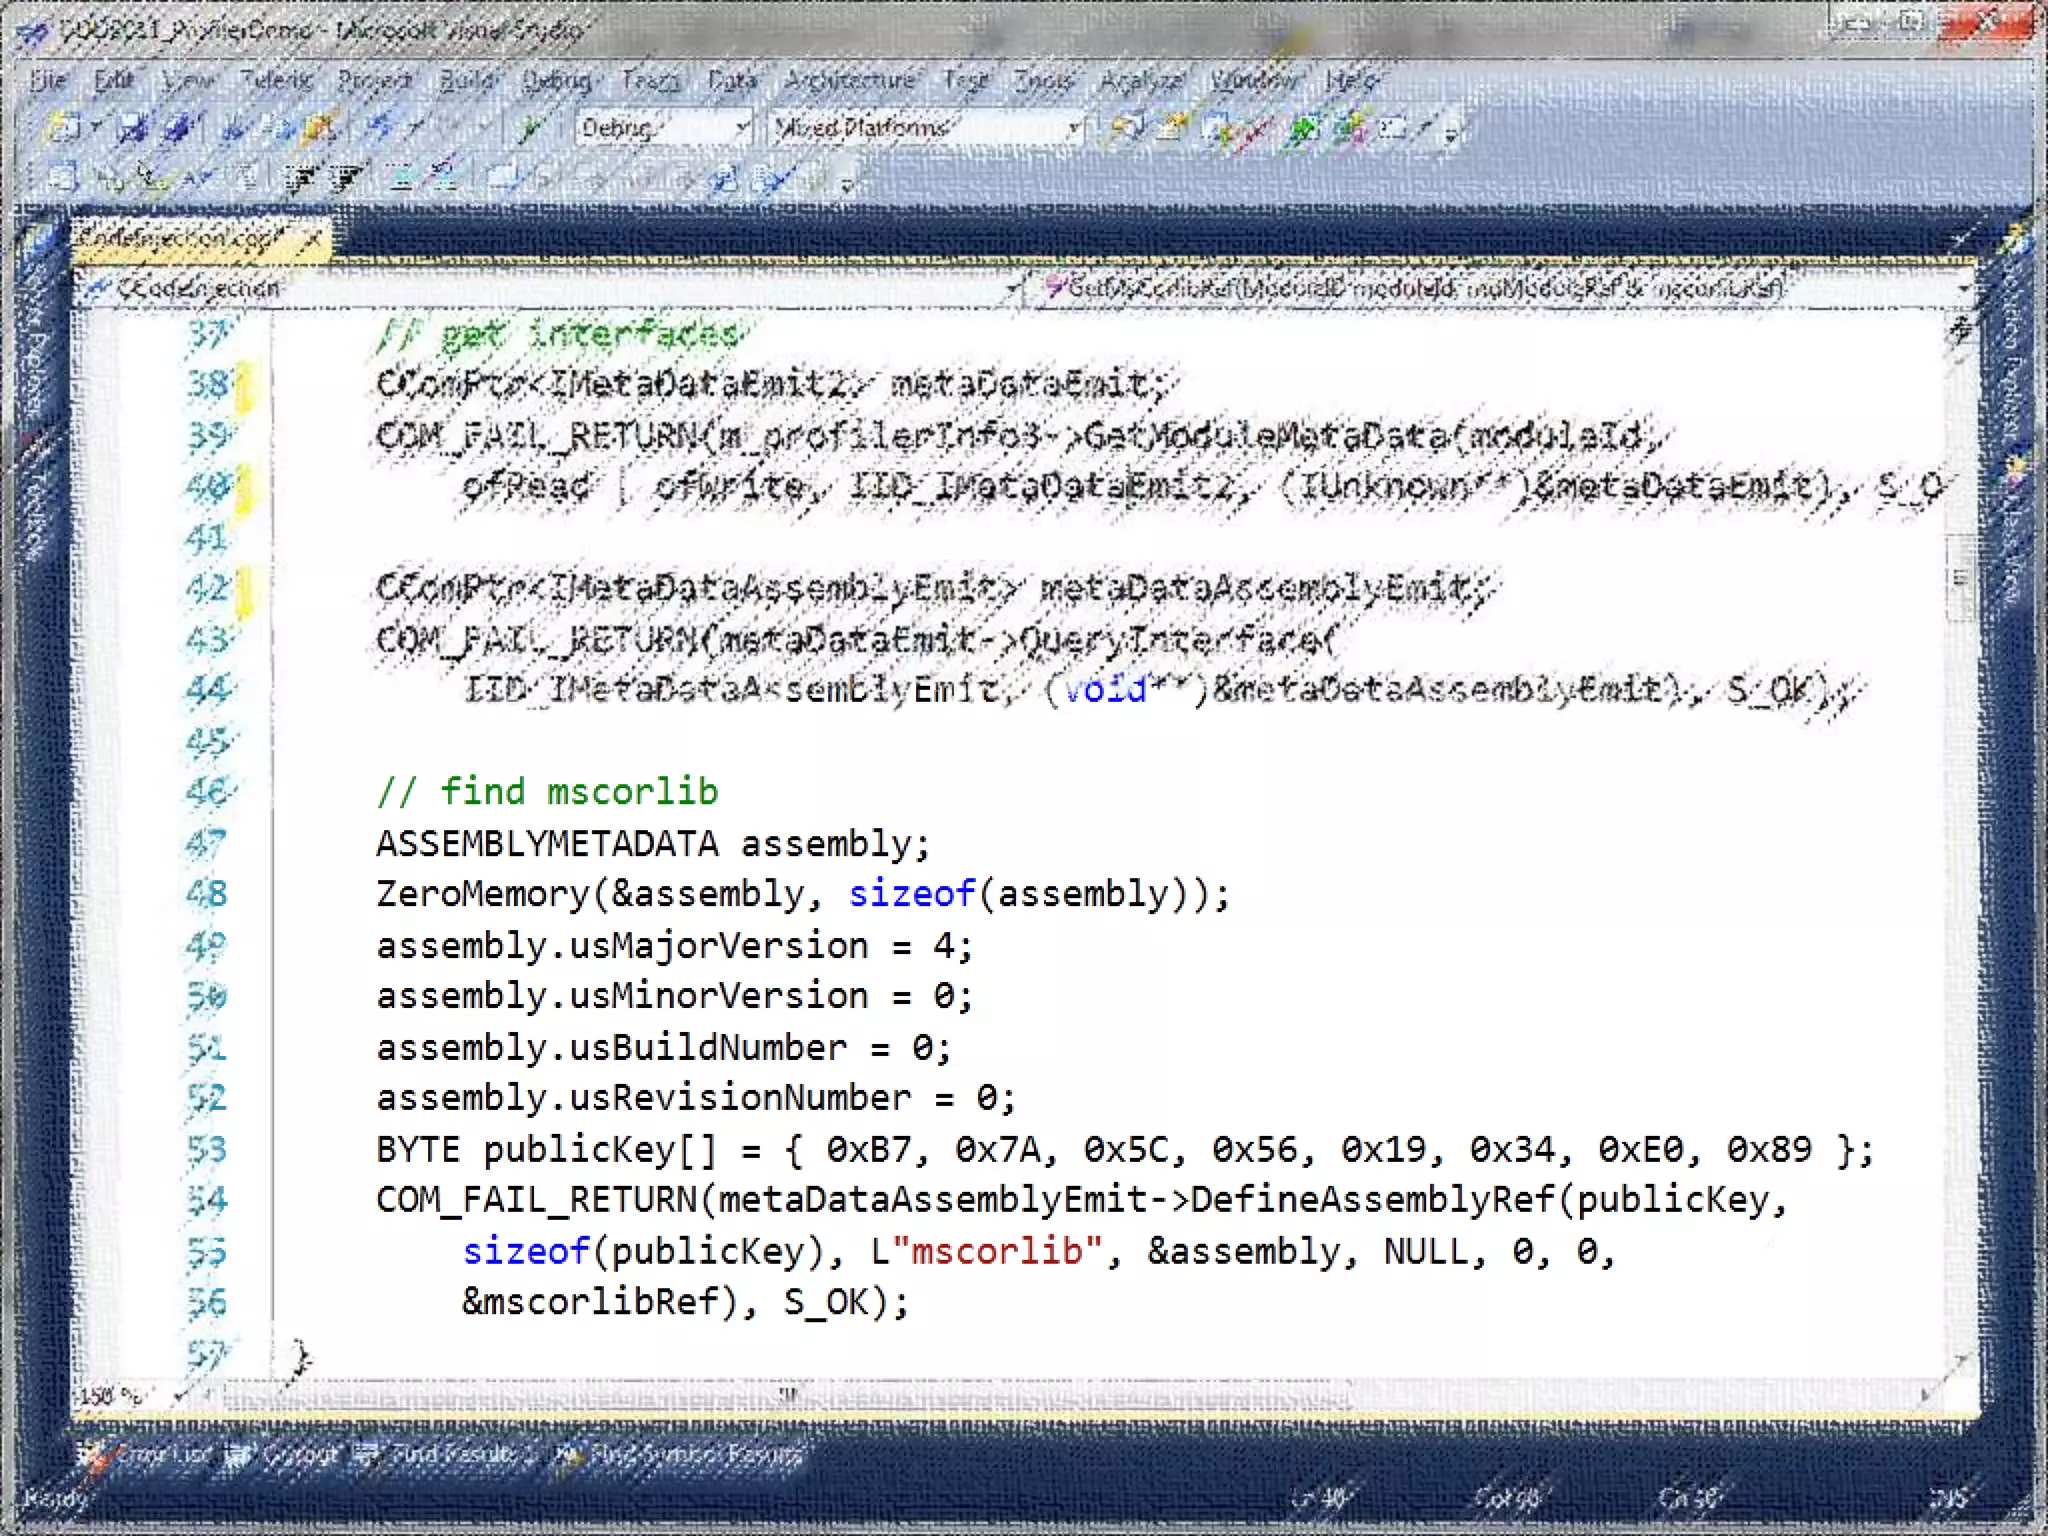Toggle a bookmark using the bookmark icon
The width and height of the screenshot is (2048, 1536).
pos(503,179)
